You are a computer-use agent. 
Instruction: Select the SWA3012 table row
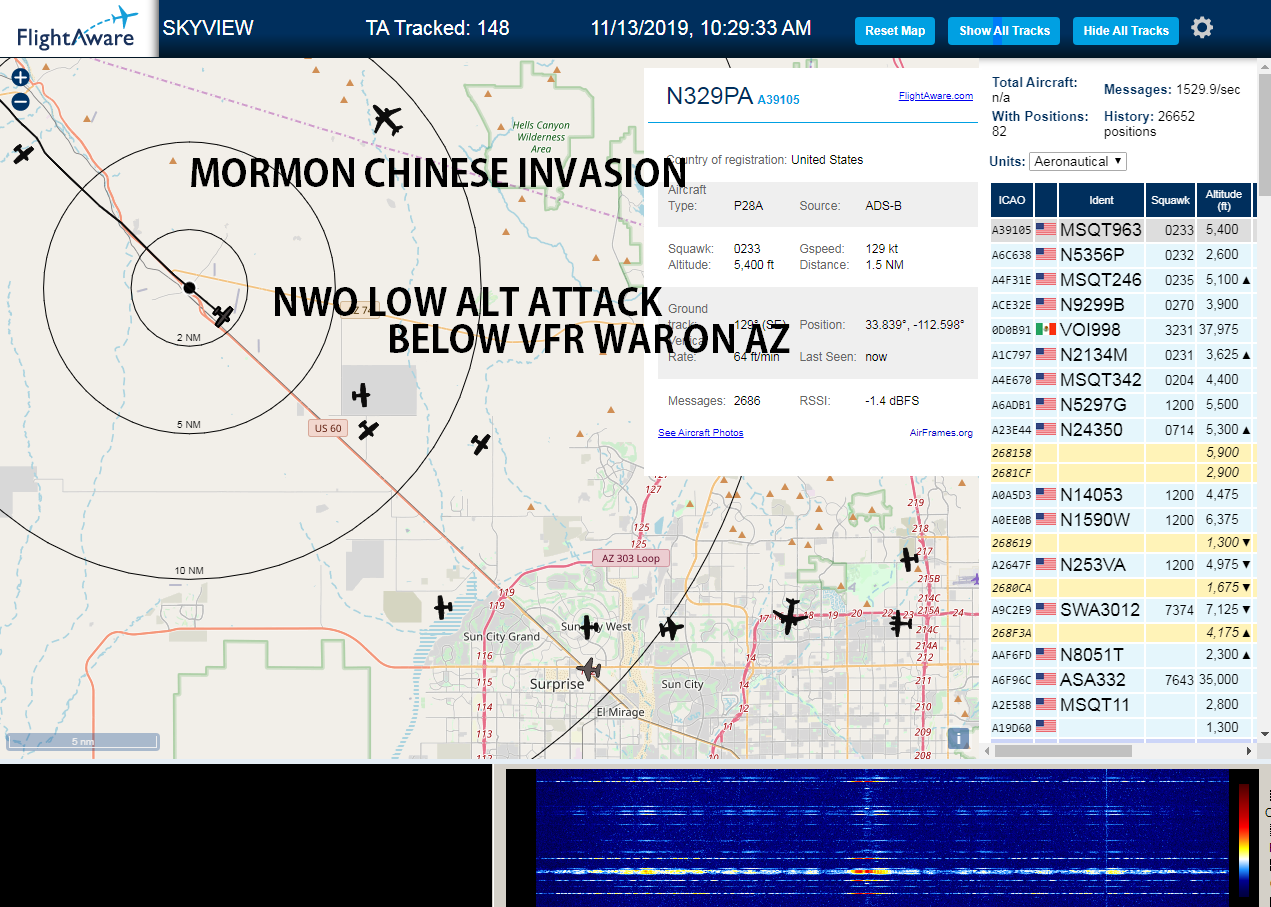pos(1122,609)
